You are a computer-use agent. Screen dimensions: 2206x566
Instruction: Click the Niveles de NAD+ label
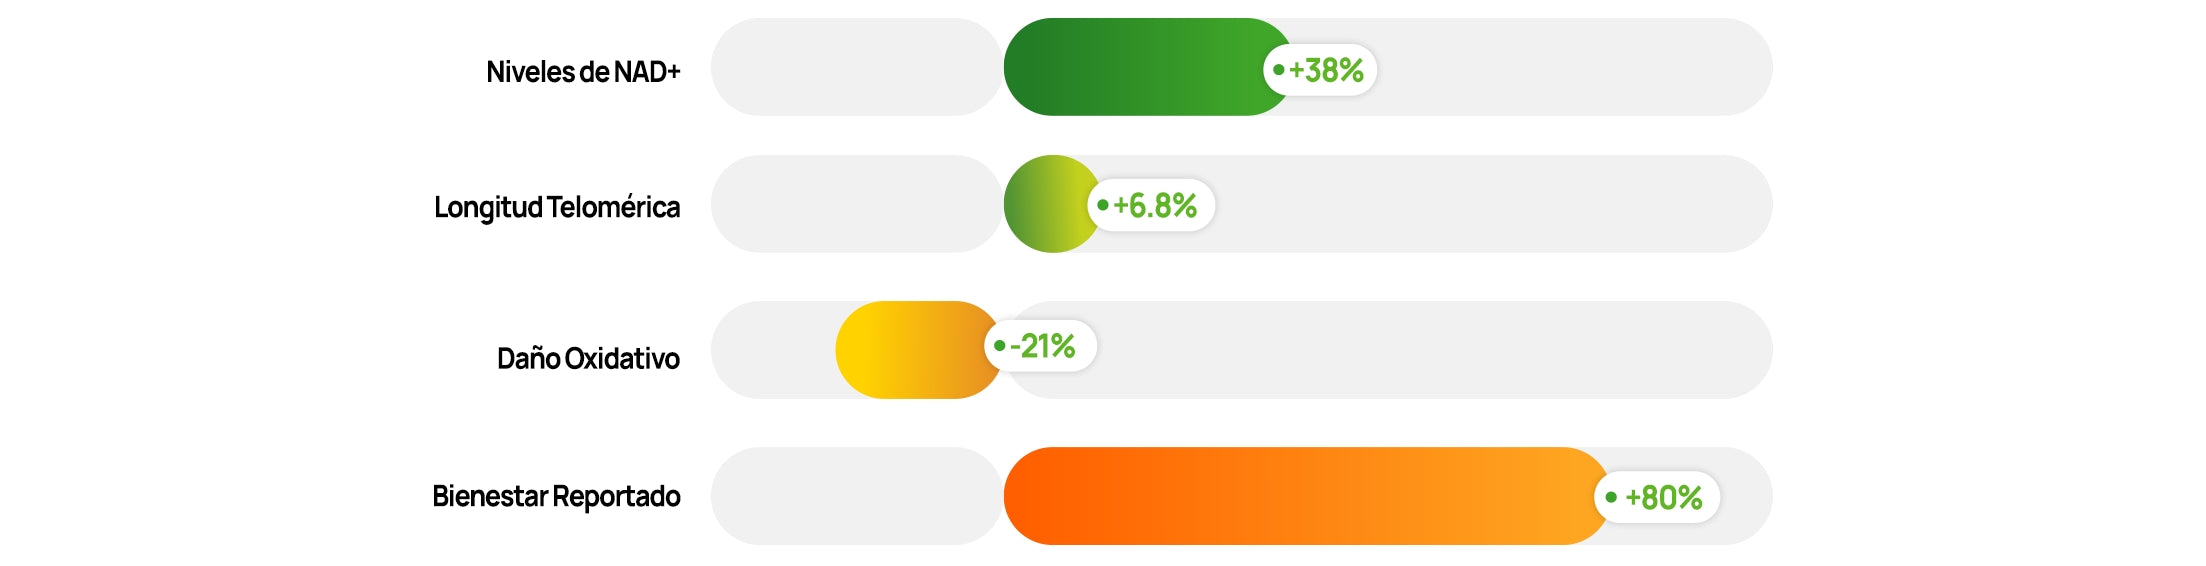click(x=583, y=72)
